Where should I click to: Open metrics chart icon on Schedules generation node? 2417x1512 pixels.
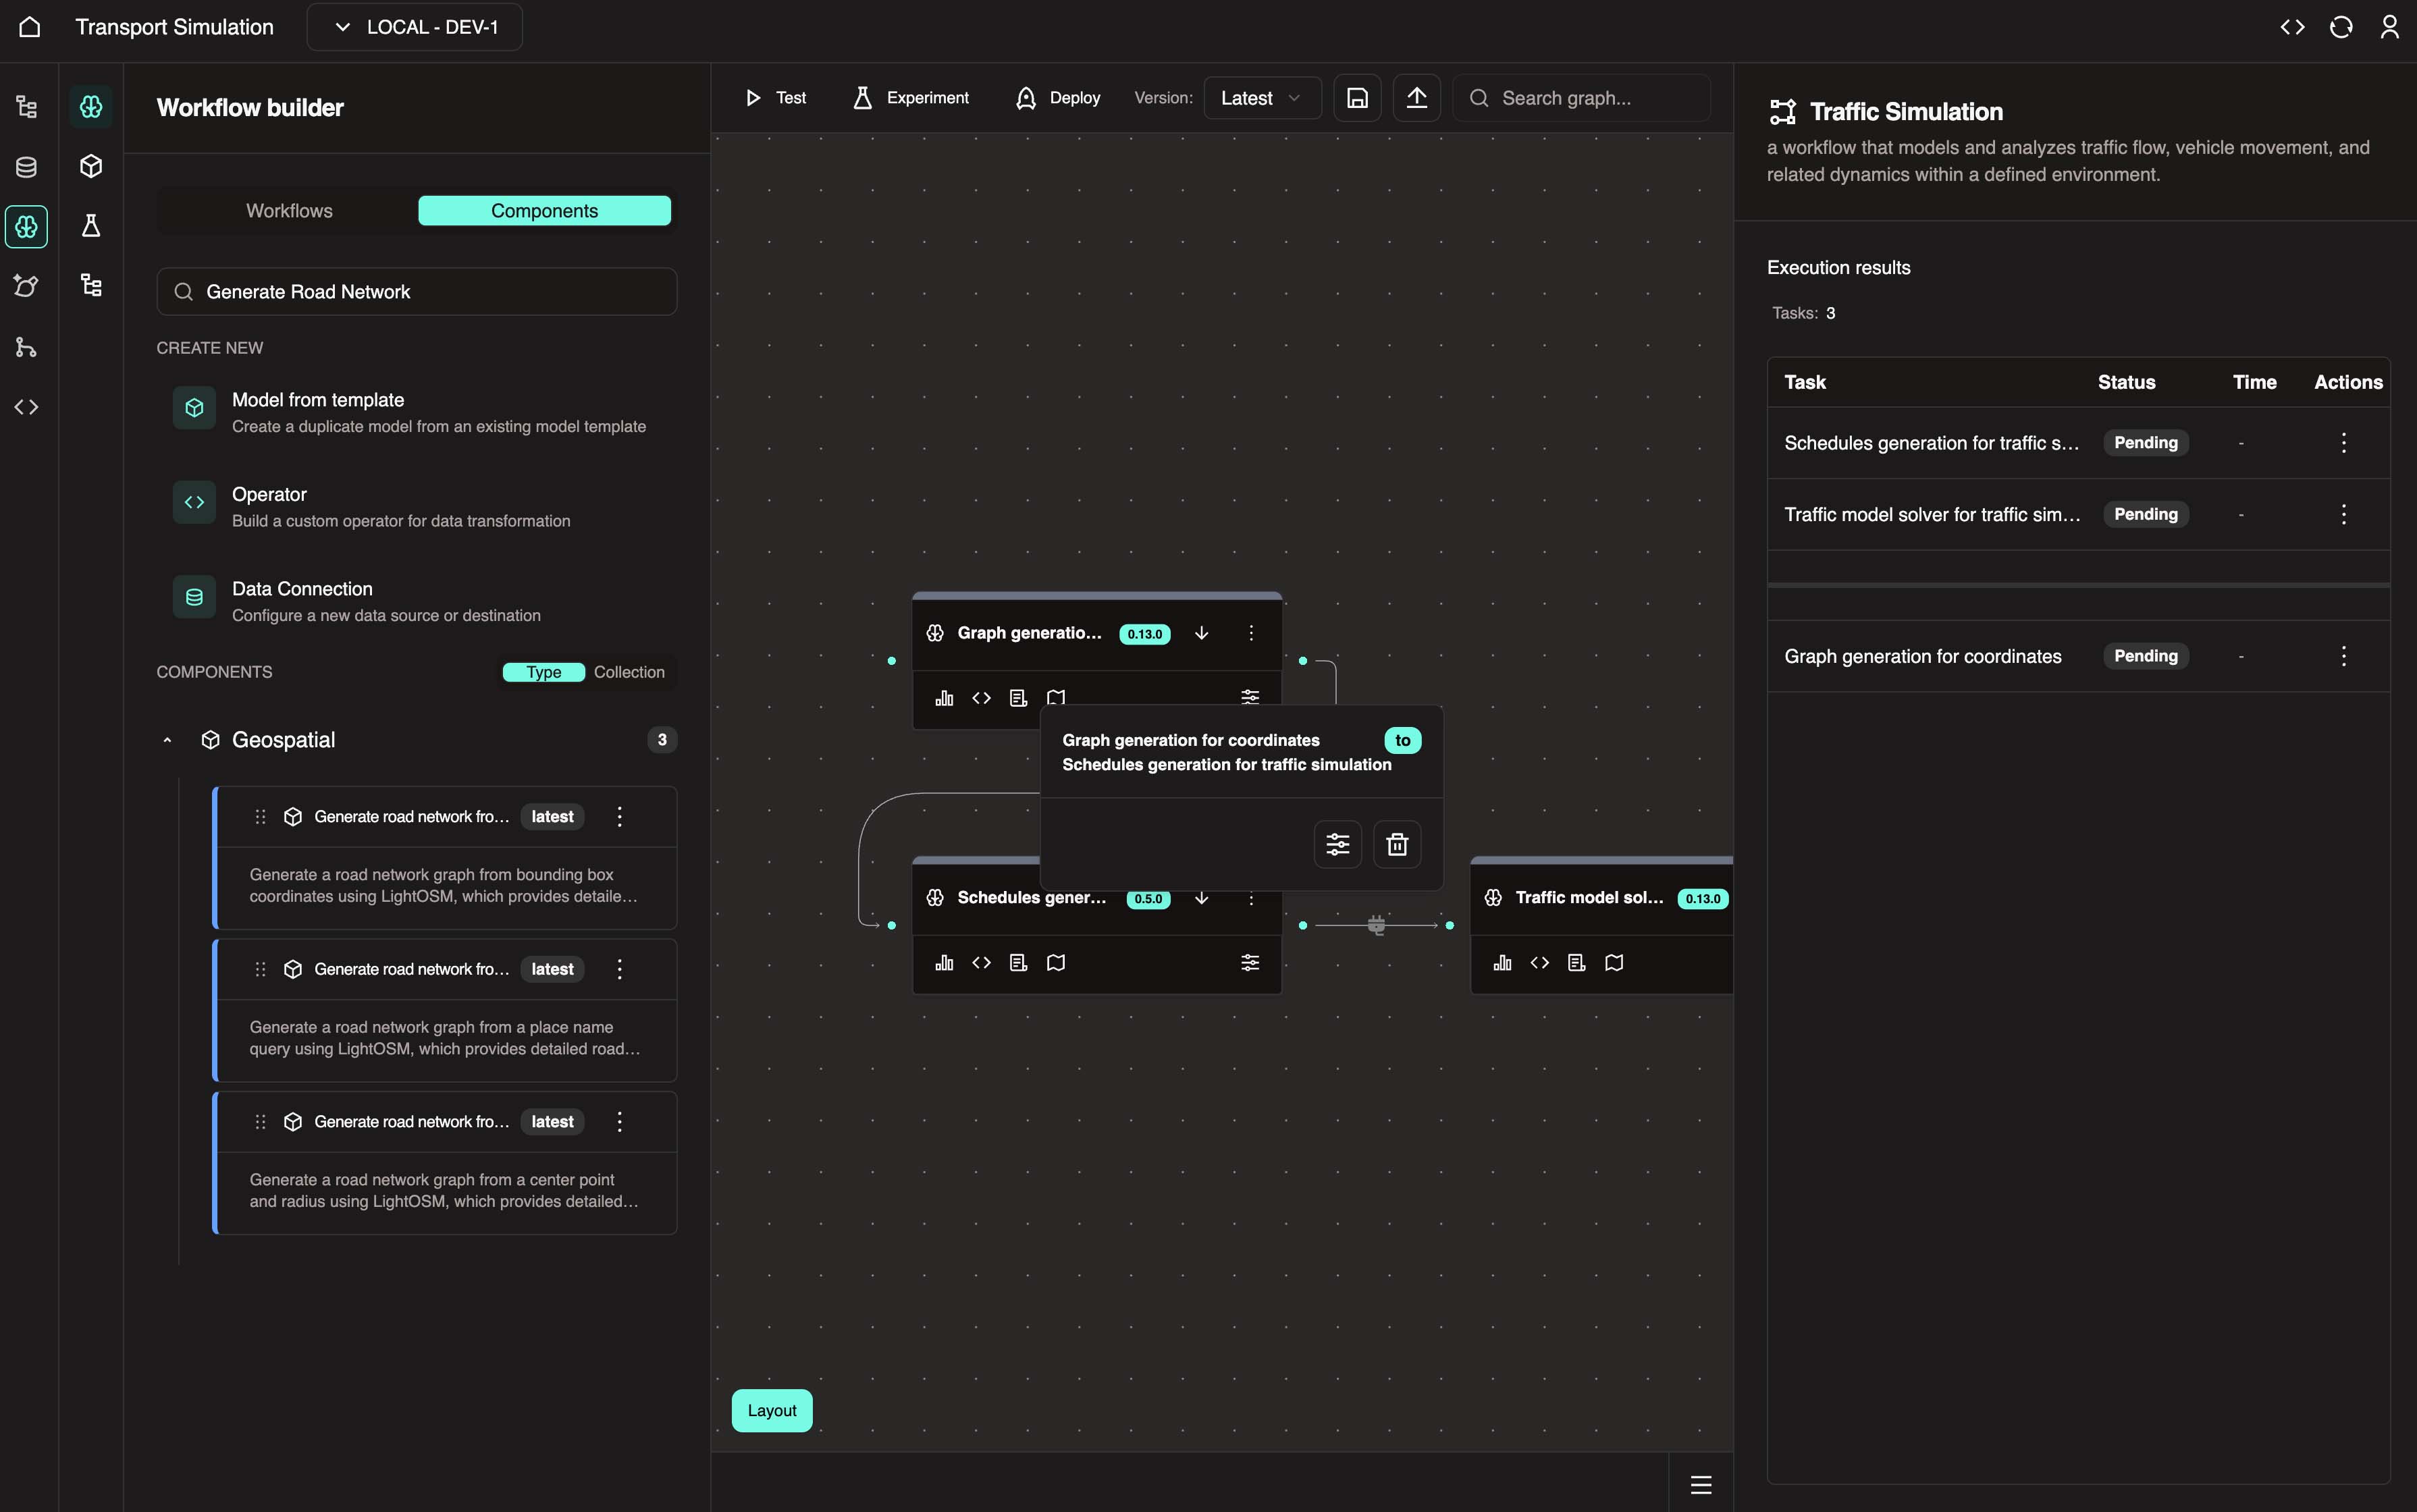click(x=944, y=962)
